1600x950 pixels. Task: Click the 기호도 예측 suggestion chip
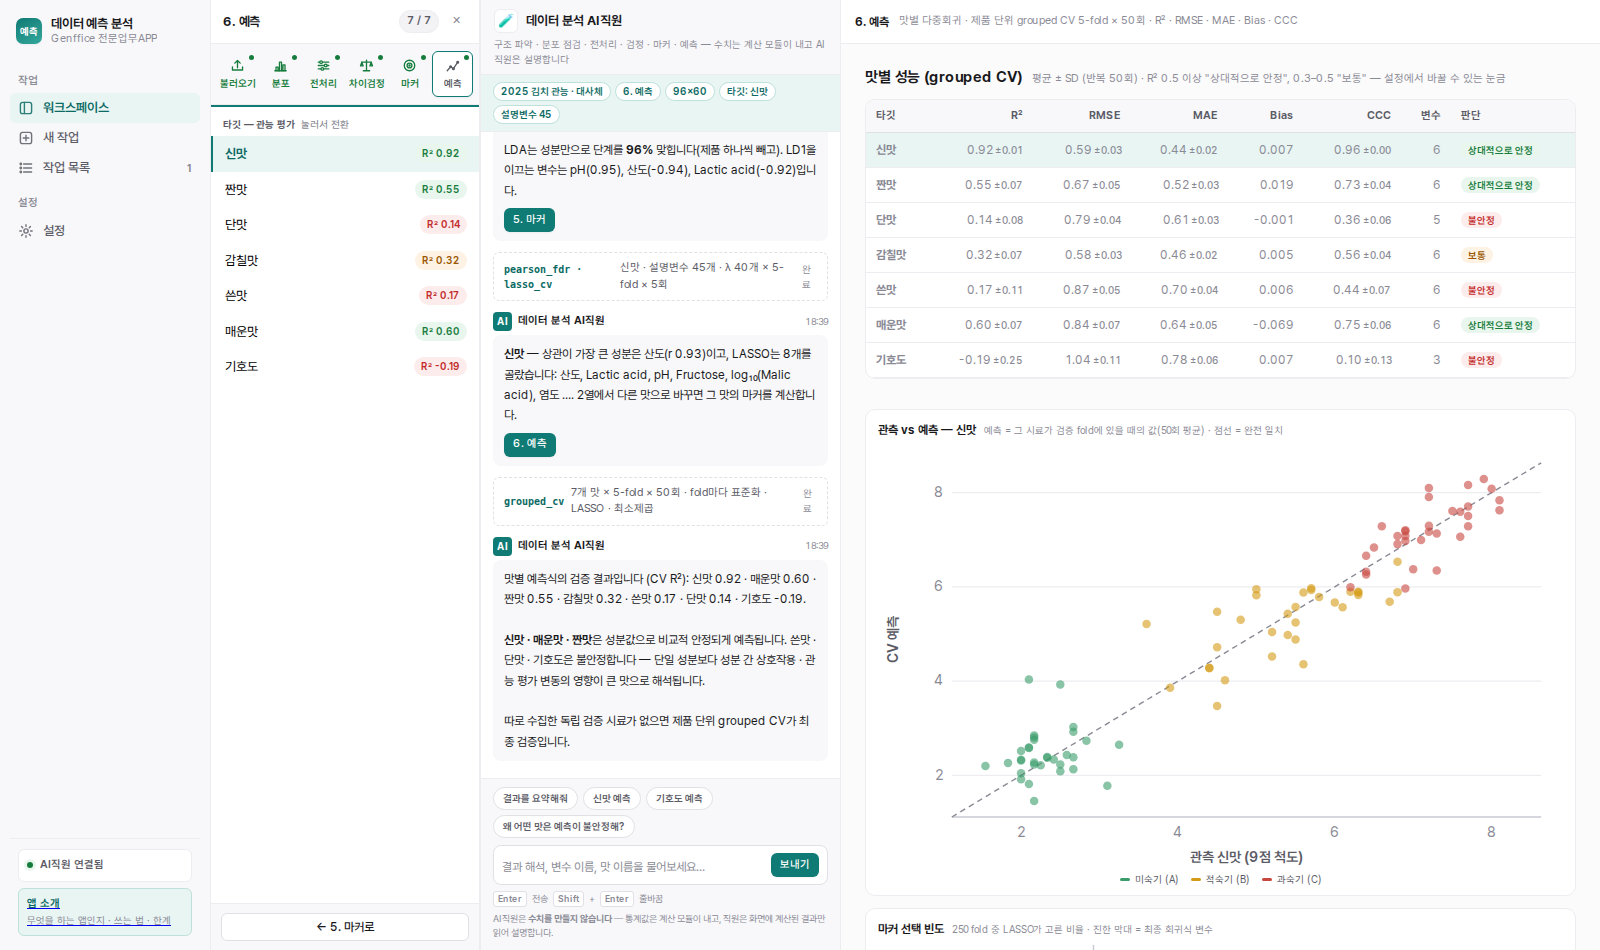(679, 798)
